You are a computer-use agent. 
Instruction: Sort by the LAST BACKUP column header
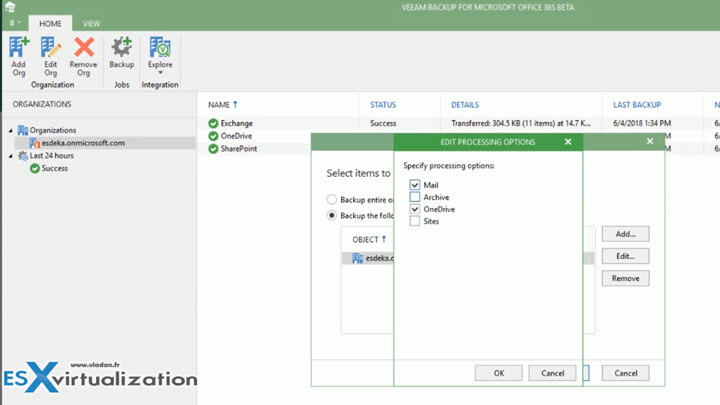tap(637, 105)
